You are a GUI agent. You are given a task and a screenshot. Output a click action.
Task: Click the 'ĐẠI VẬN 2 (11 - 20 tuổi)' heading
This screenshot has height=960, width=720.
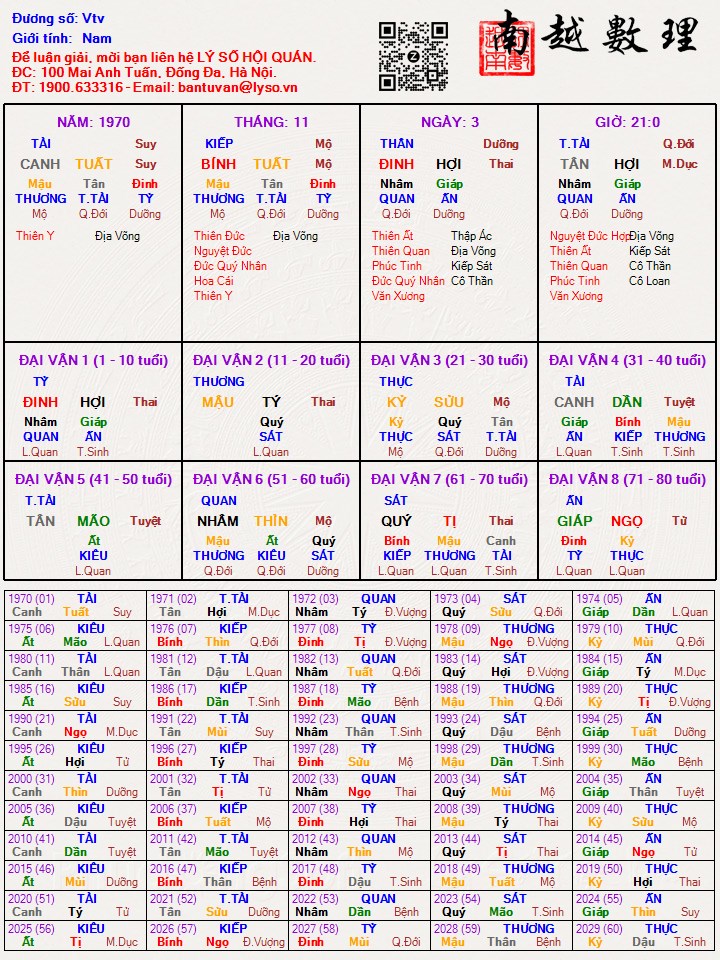tap(271, 360)
